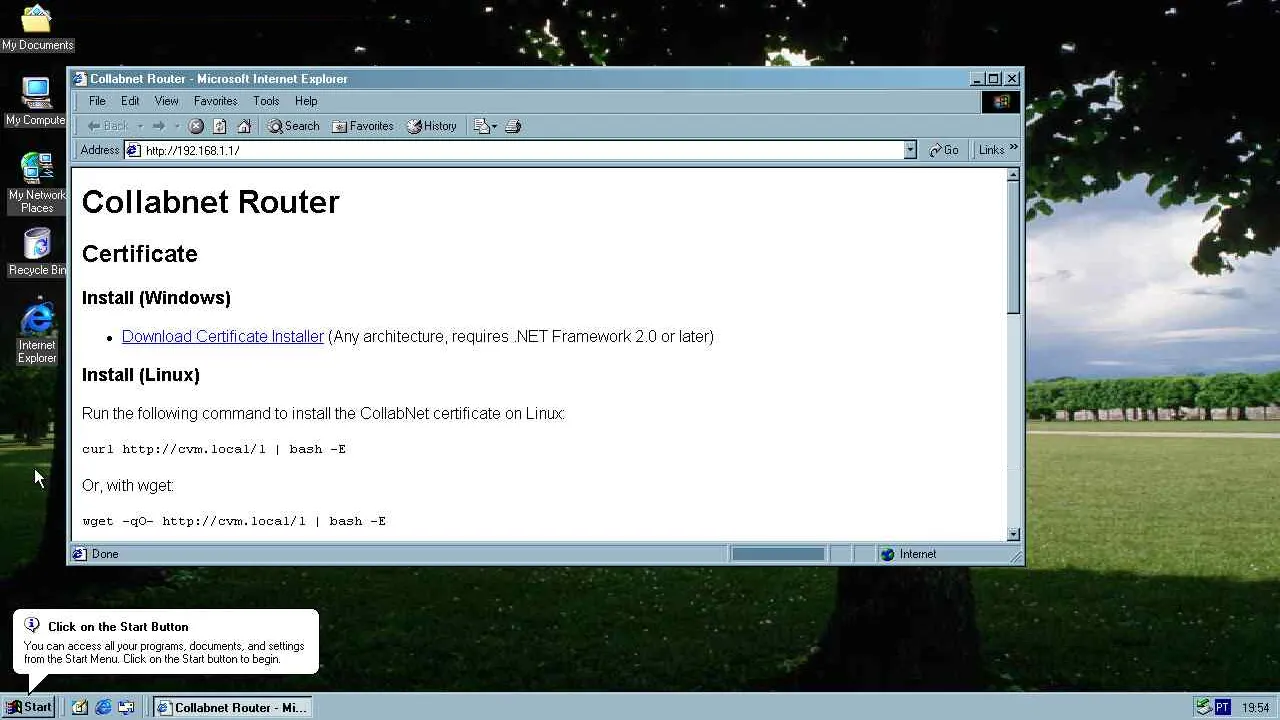
Task: Click the Certificate subheading
Action: point(140,254)
